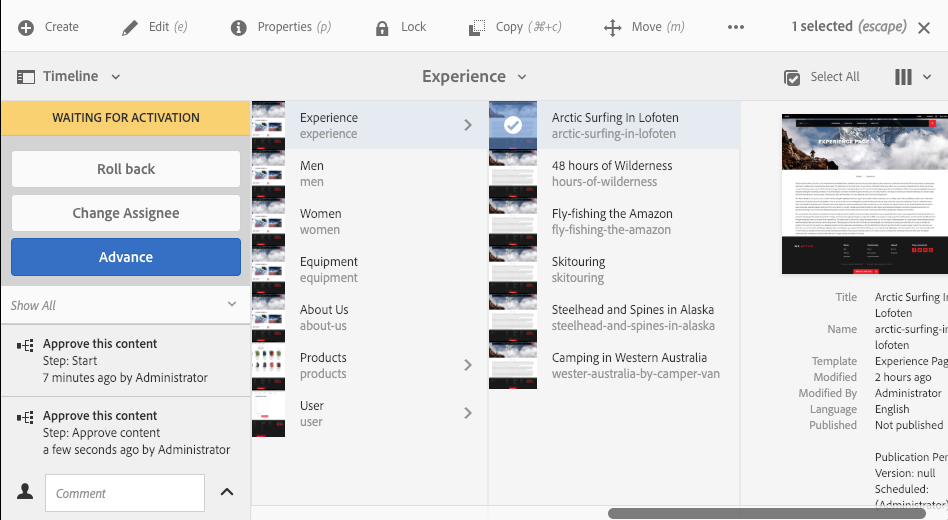Click the Lock padlock icon
The image size is (948, 520).
tap(382, 28)
